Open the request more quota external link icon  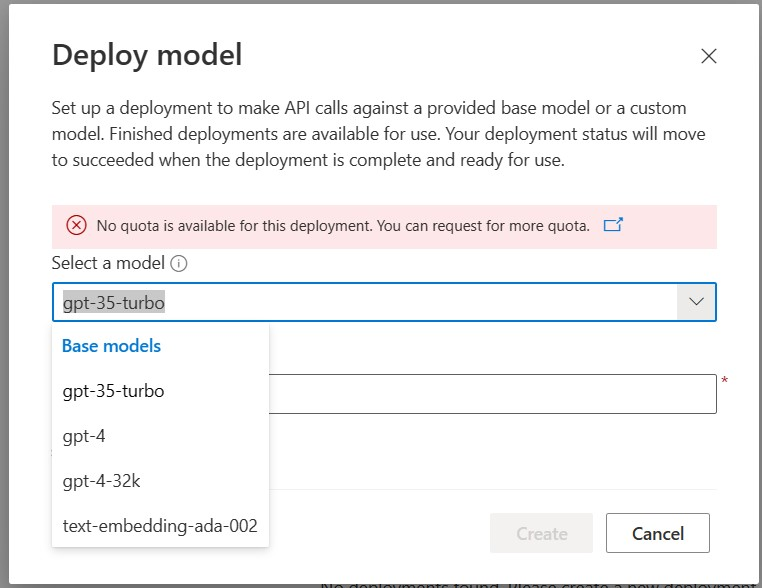click(614, 225)
